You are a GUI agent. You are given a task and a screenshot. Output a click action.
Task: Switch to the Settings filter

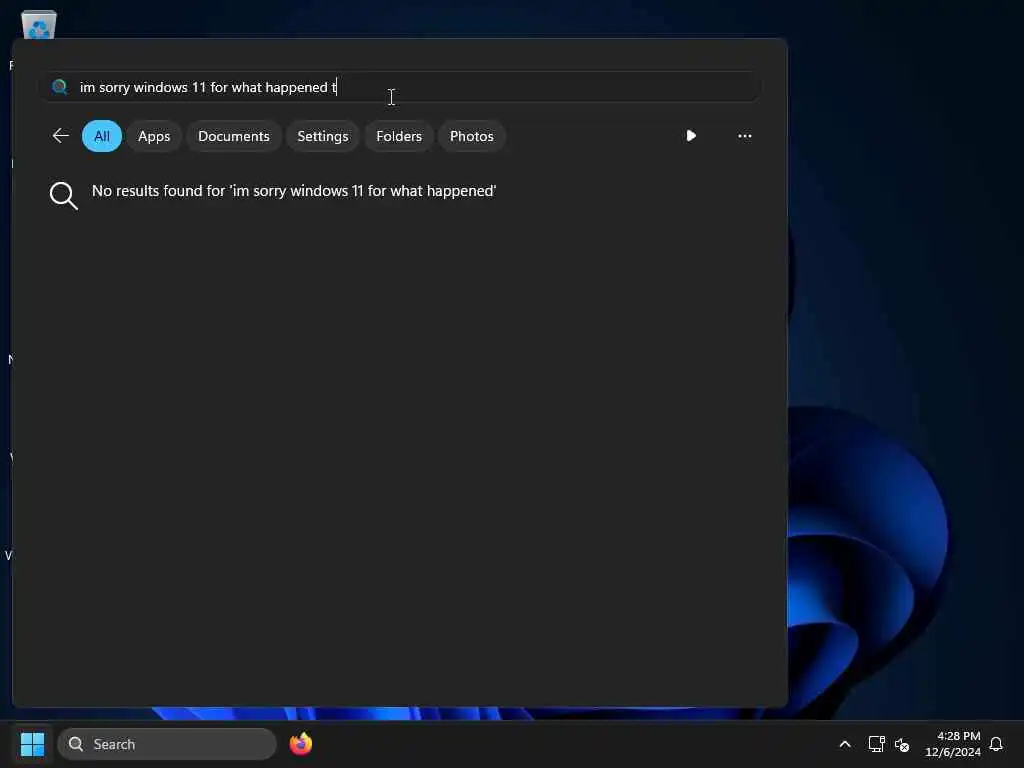coord(323,136)
